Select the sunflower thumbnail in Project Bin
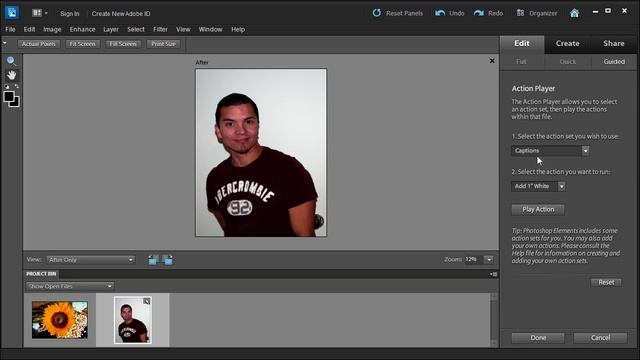 60,320
